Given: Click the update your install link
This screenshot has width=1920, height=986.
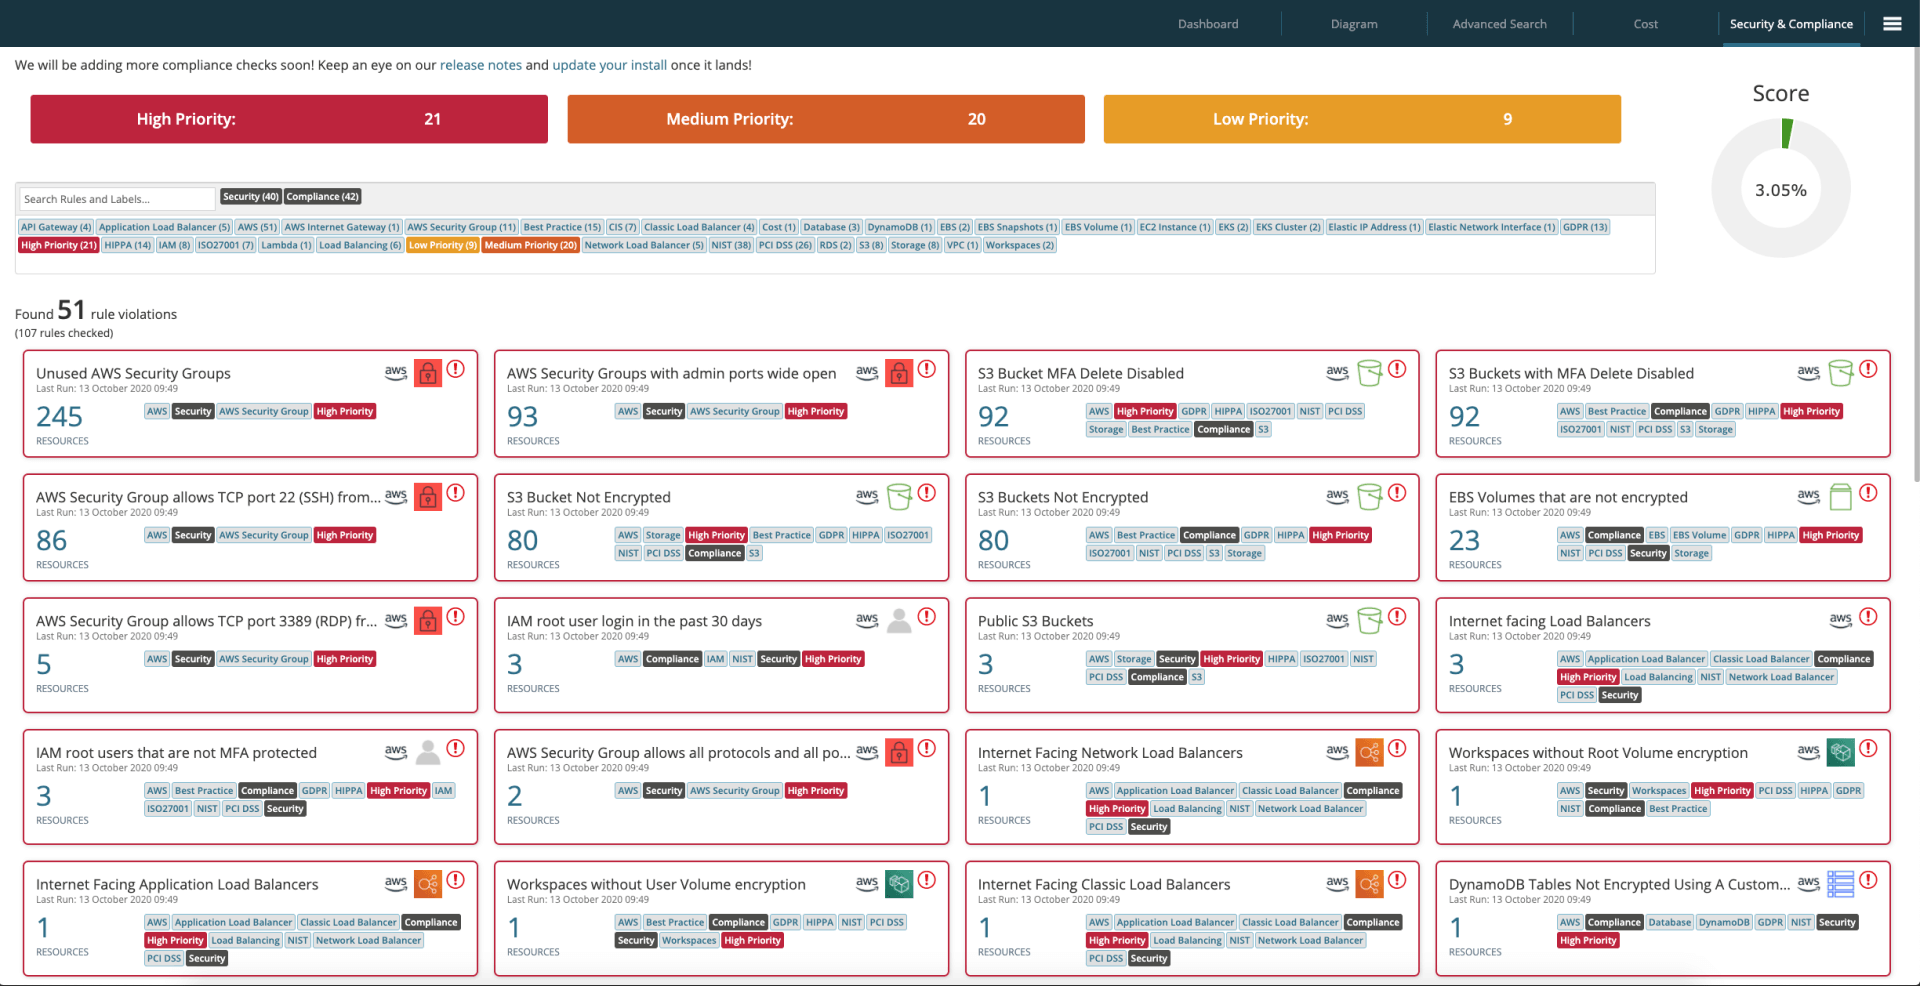Looking at the screenshot, I should (x=610, y=65).
